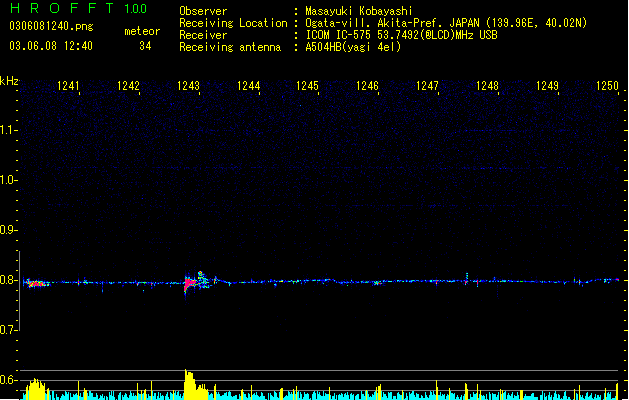Select the filename 0306081240.png
This screenshot has height=400, width=629.
click(51, 26)
